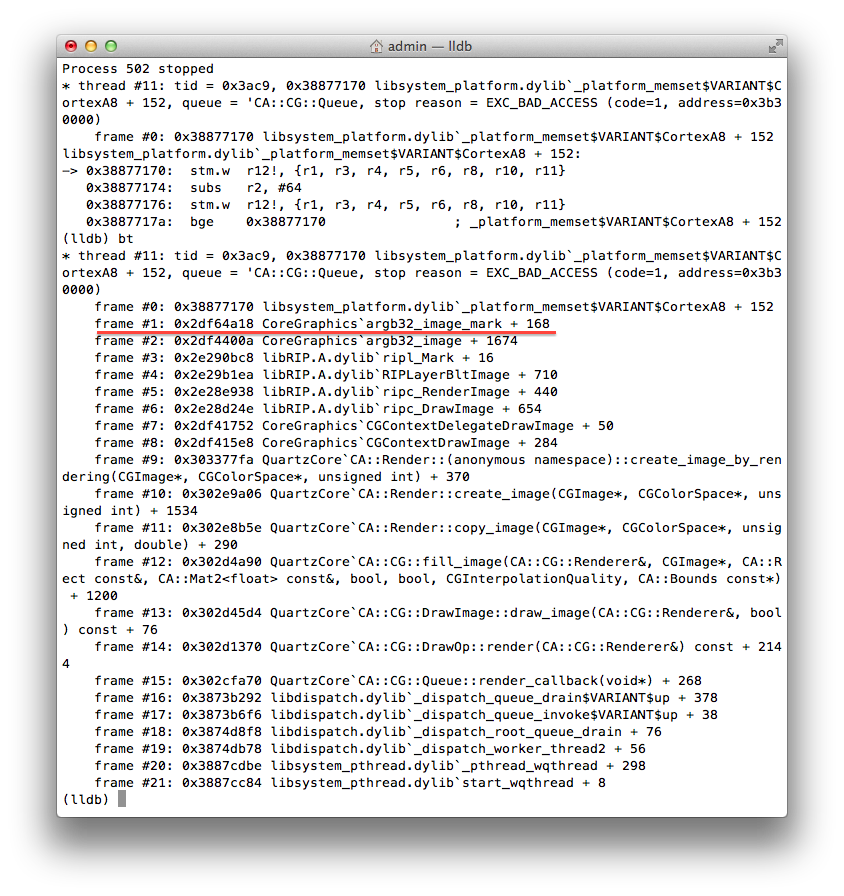Click the frame #3 ripl_Mark line

coord(294,358)
